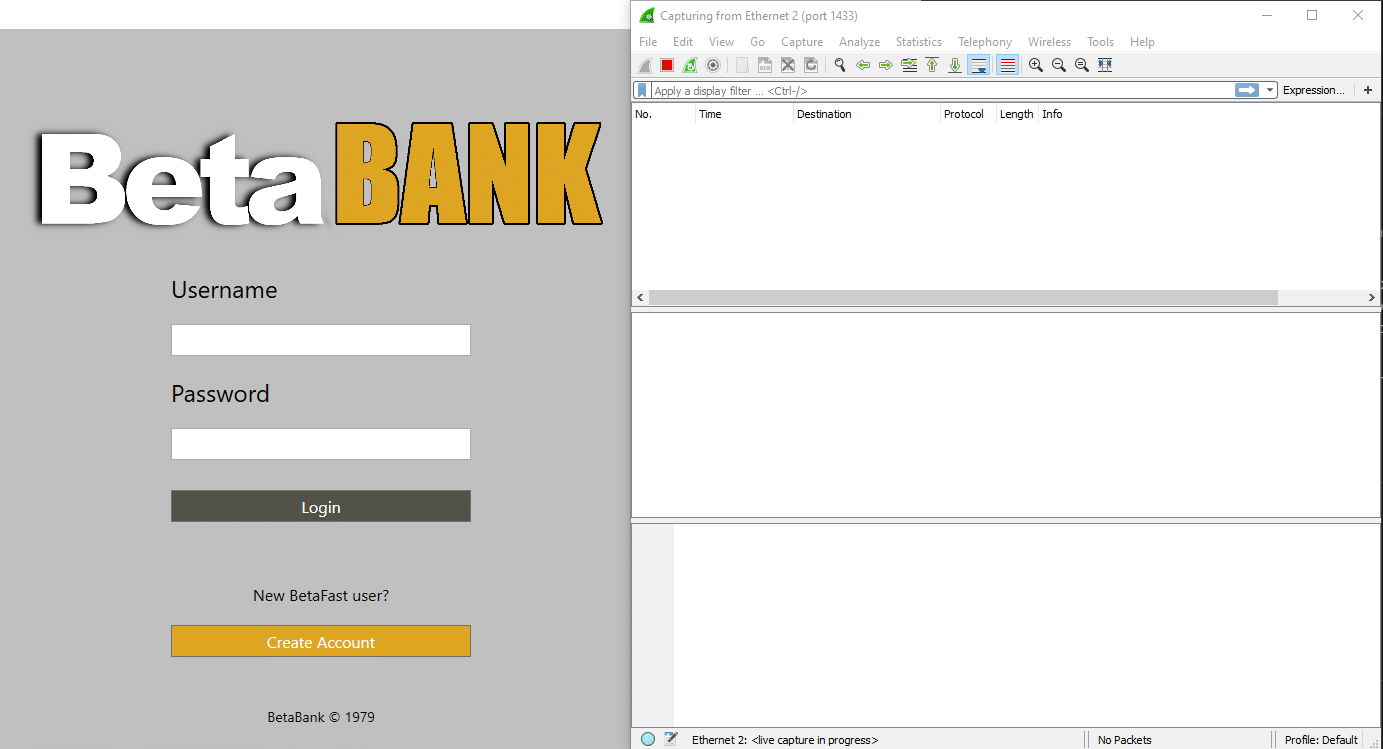1383x749 pixels.
Task: Click the Username input field
Action: tap(320, 340)
